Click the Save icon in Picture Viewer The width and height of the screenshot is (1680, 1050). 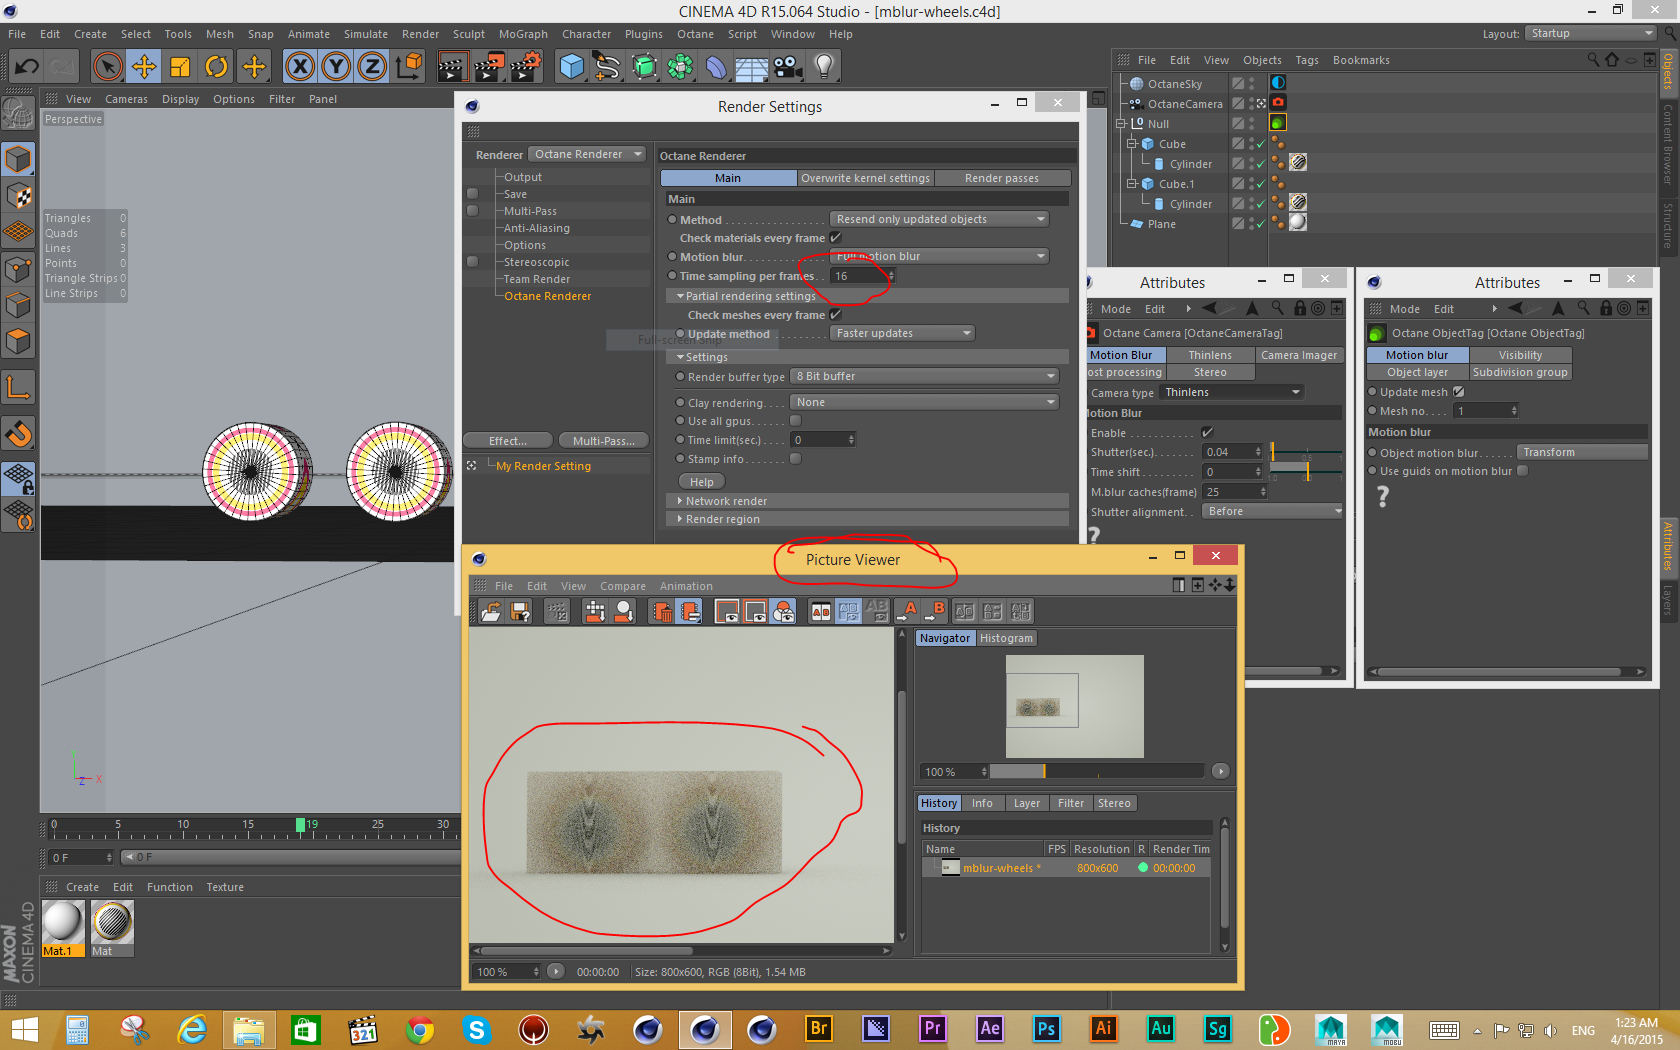[x=521, y=612]
